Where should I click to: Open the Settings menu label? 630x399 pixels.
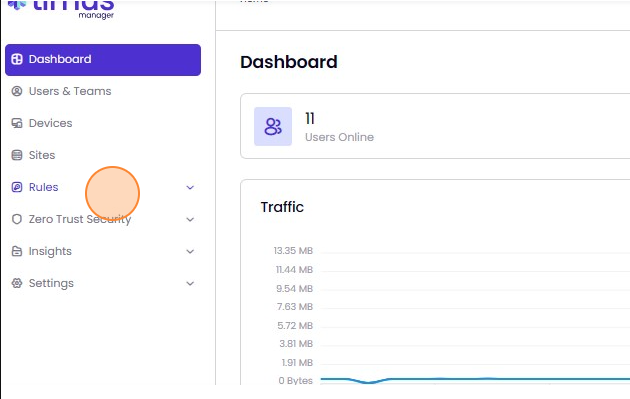point(51,284)
